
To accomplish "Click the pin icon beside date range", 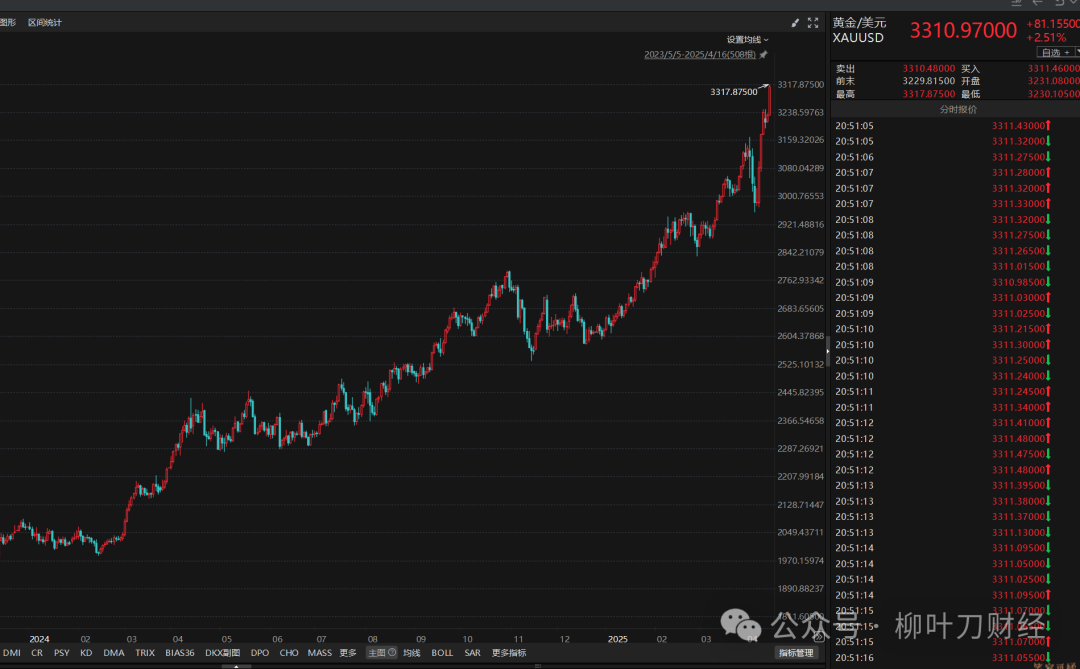I will [x=763, y=54].
